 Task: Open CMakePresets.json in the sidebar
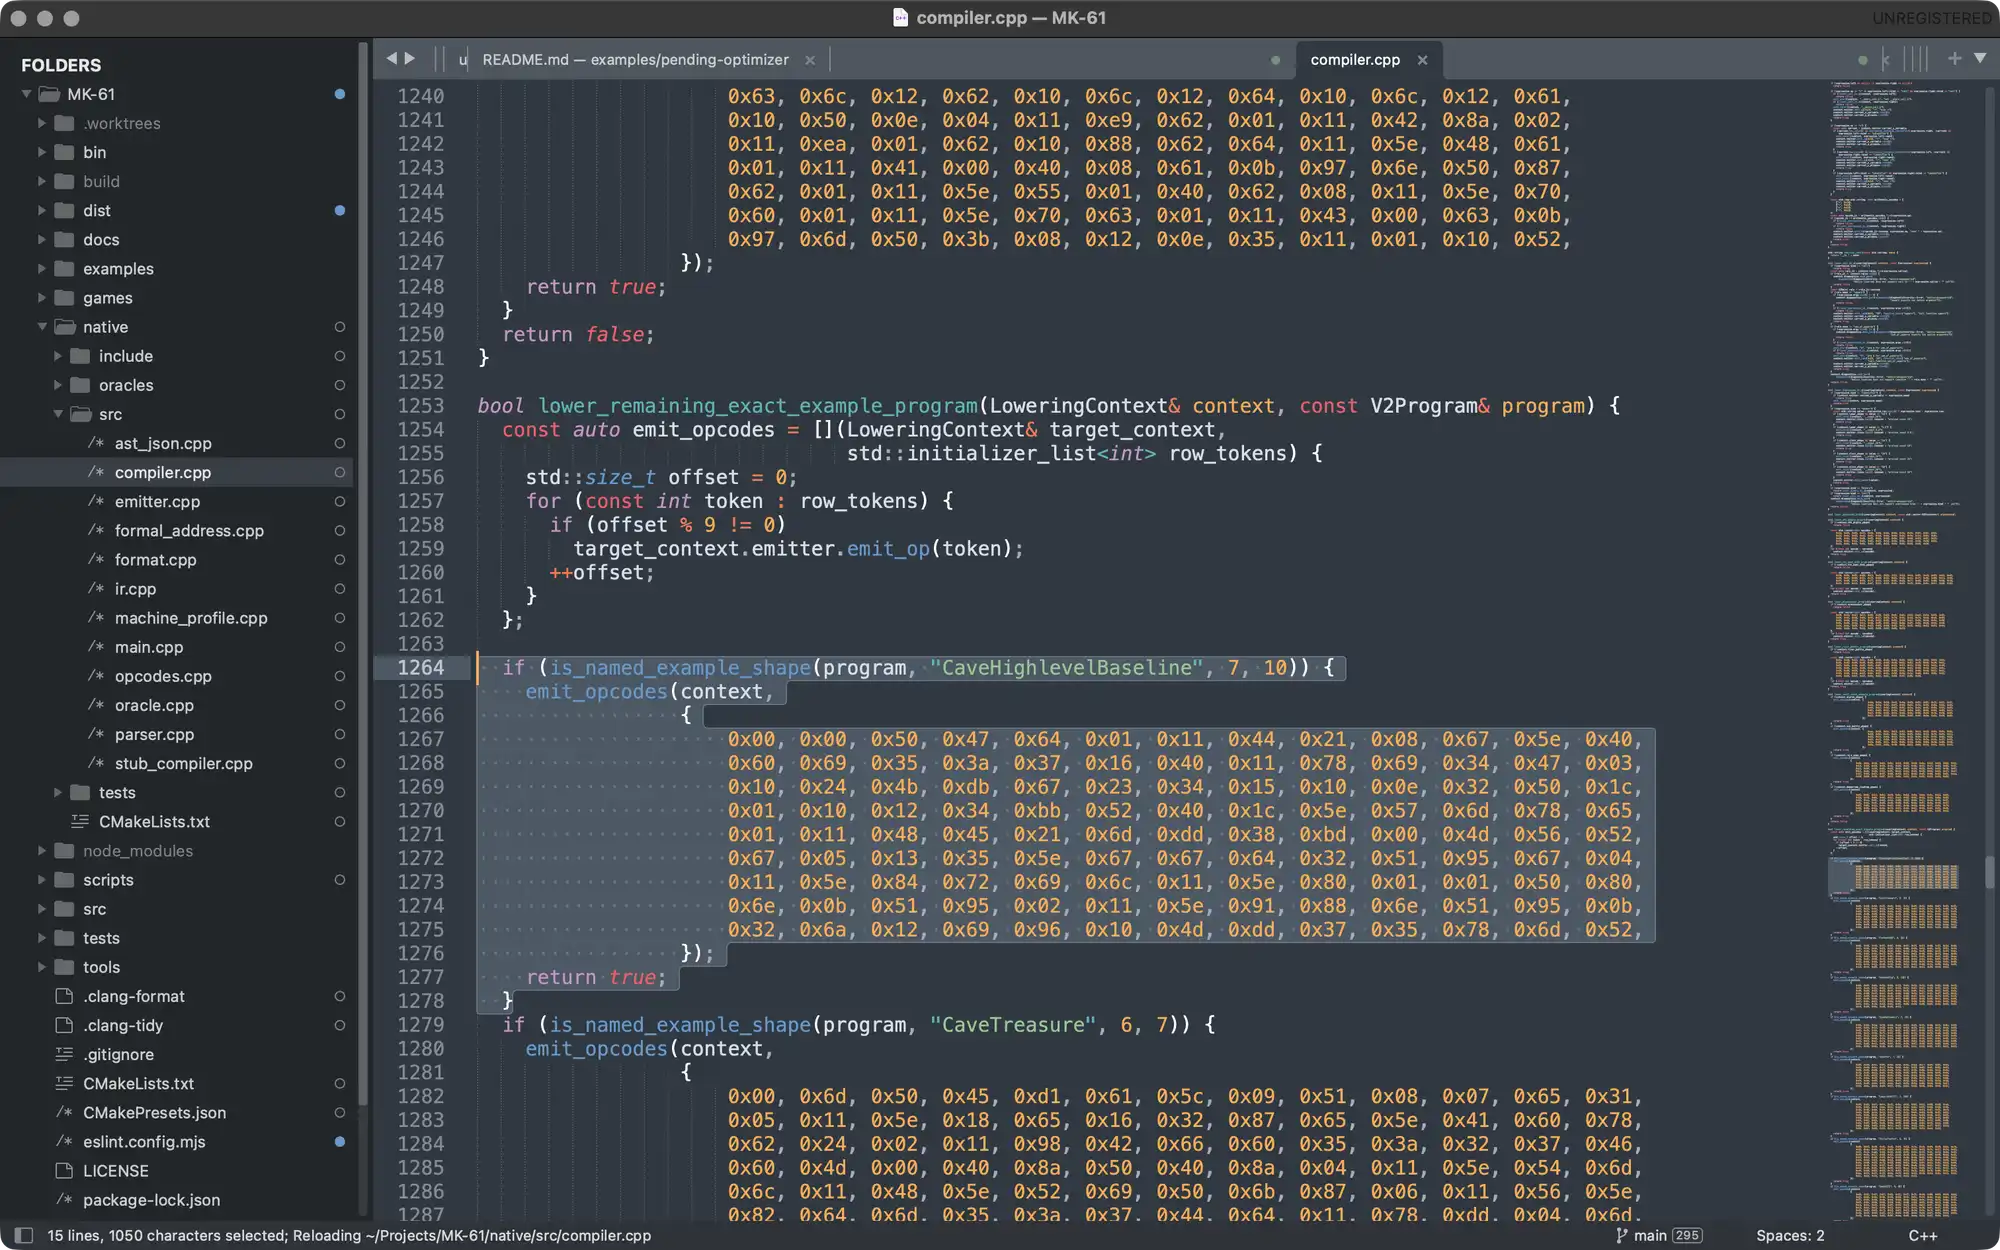(154, 1112)
